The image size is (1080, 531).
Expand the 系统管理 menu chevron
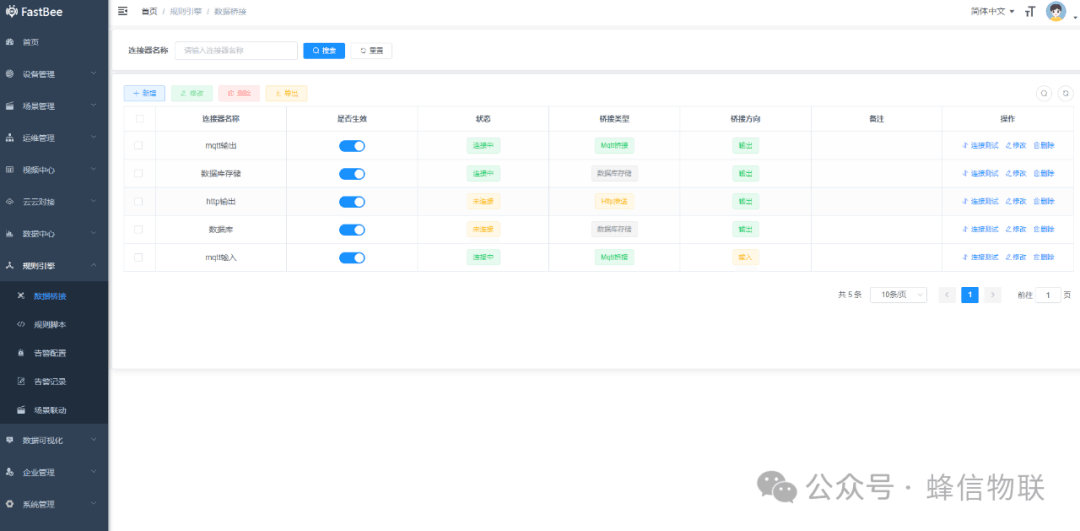pos(94,503)
